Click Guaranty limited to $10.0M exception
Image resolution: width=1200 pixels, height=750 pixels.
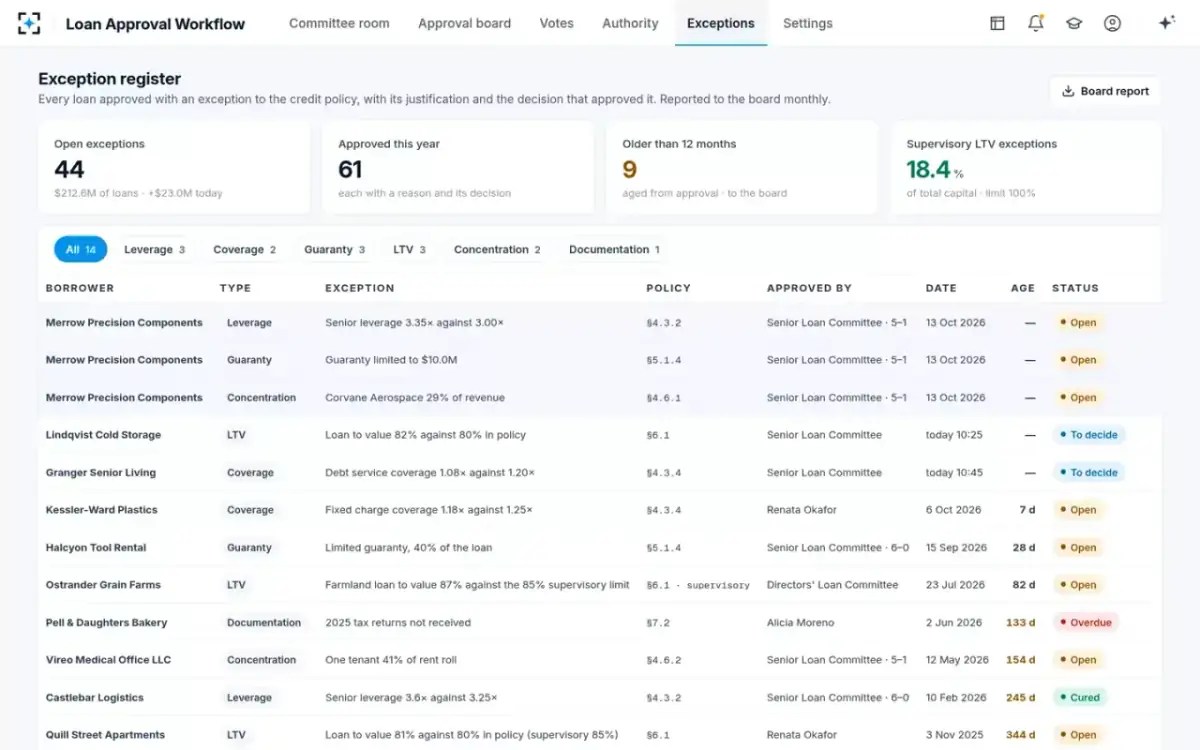[x=391, y=360]
